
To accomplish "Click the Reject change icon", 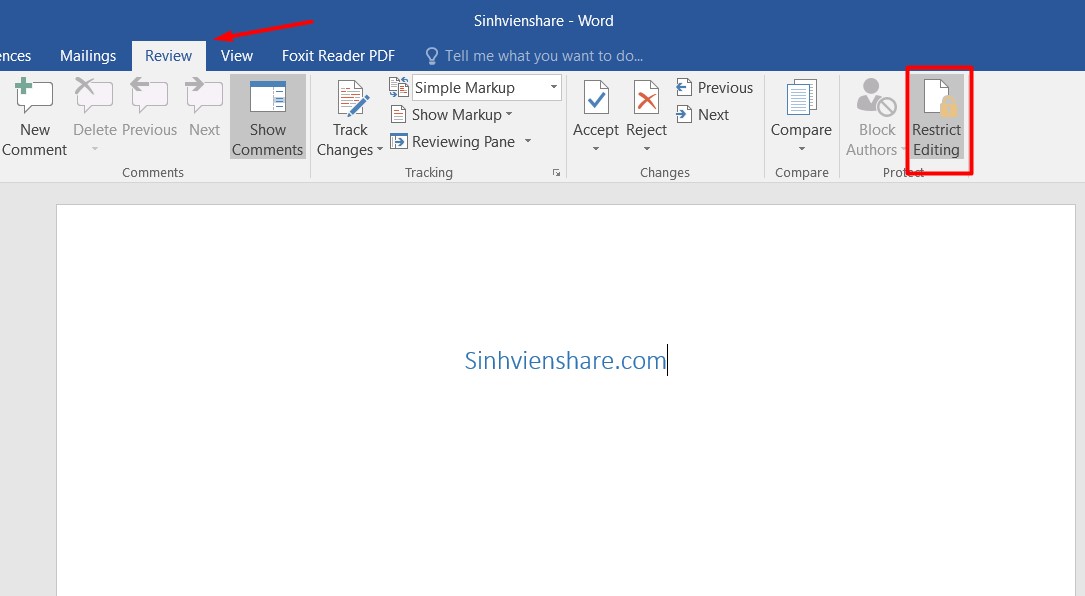I will click(646, 100).
